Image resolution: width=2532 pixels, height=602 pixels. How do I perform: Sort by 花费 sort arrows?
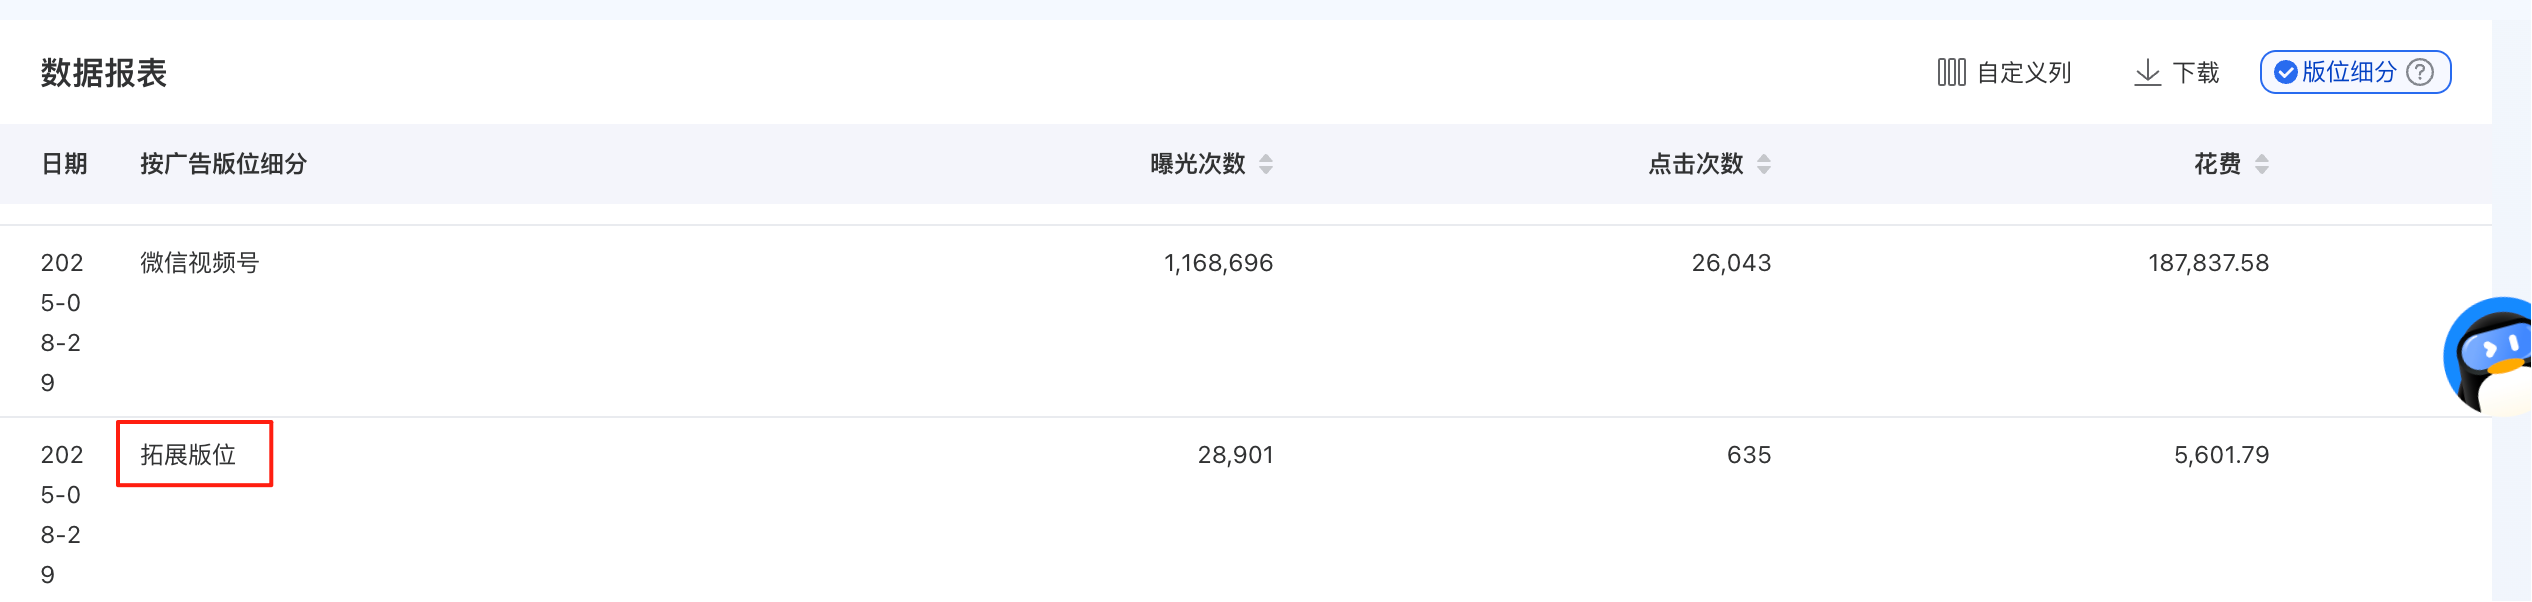[2262, 164]
